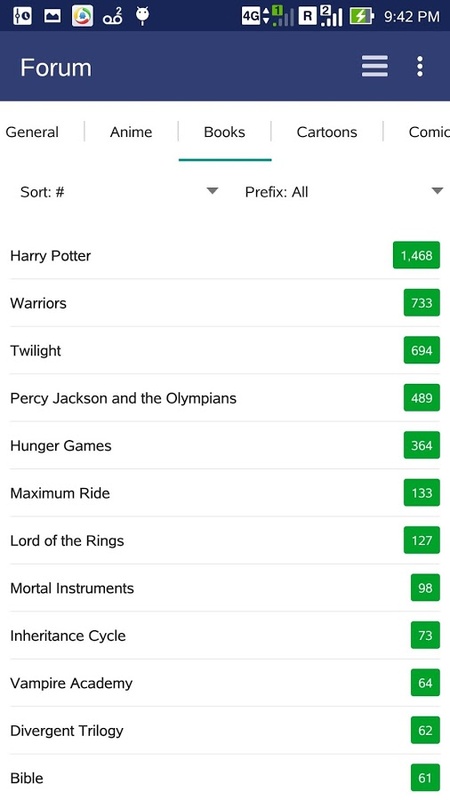The width and height of the screenshot is (450, 800).
Task: Switch to the Cartoons tab
Action: [327, 132]
